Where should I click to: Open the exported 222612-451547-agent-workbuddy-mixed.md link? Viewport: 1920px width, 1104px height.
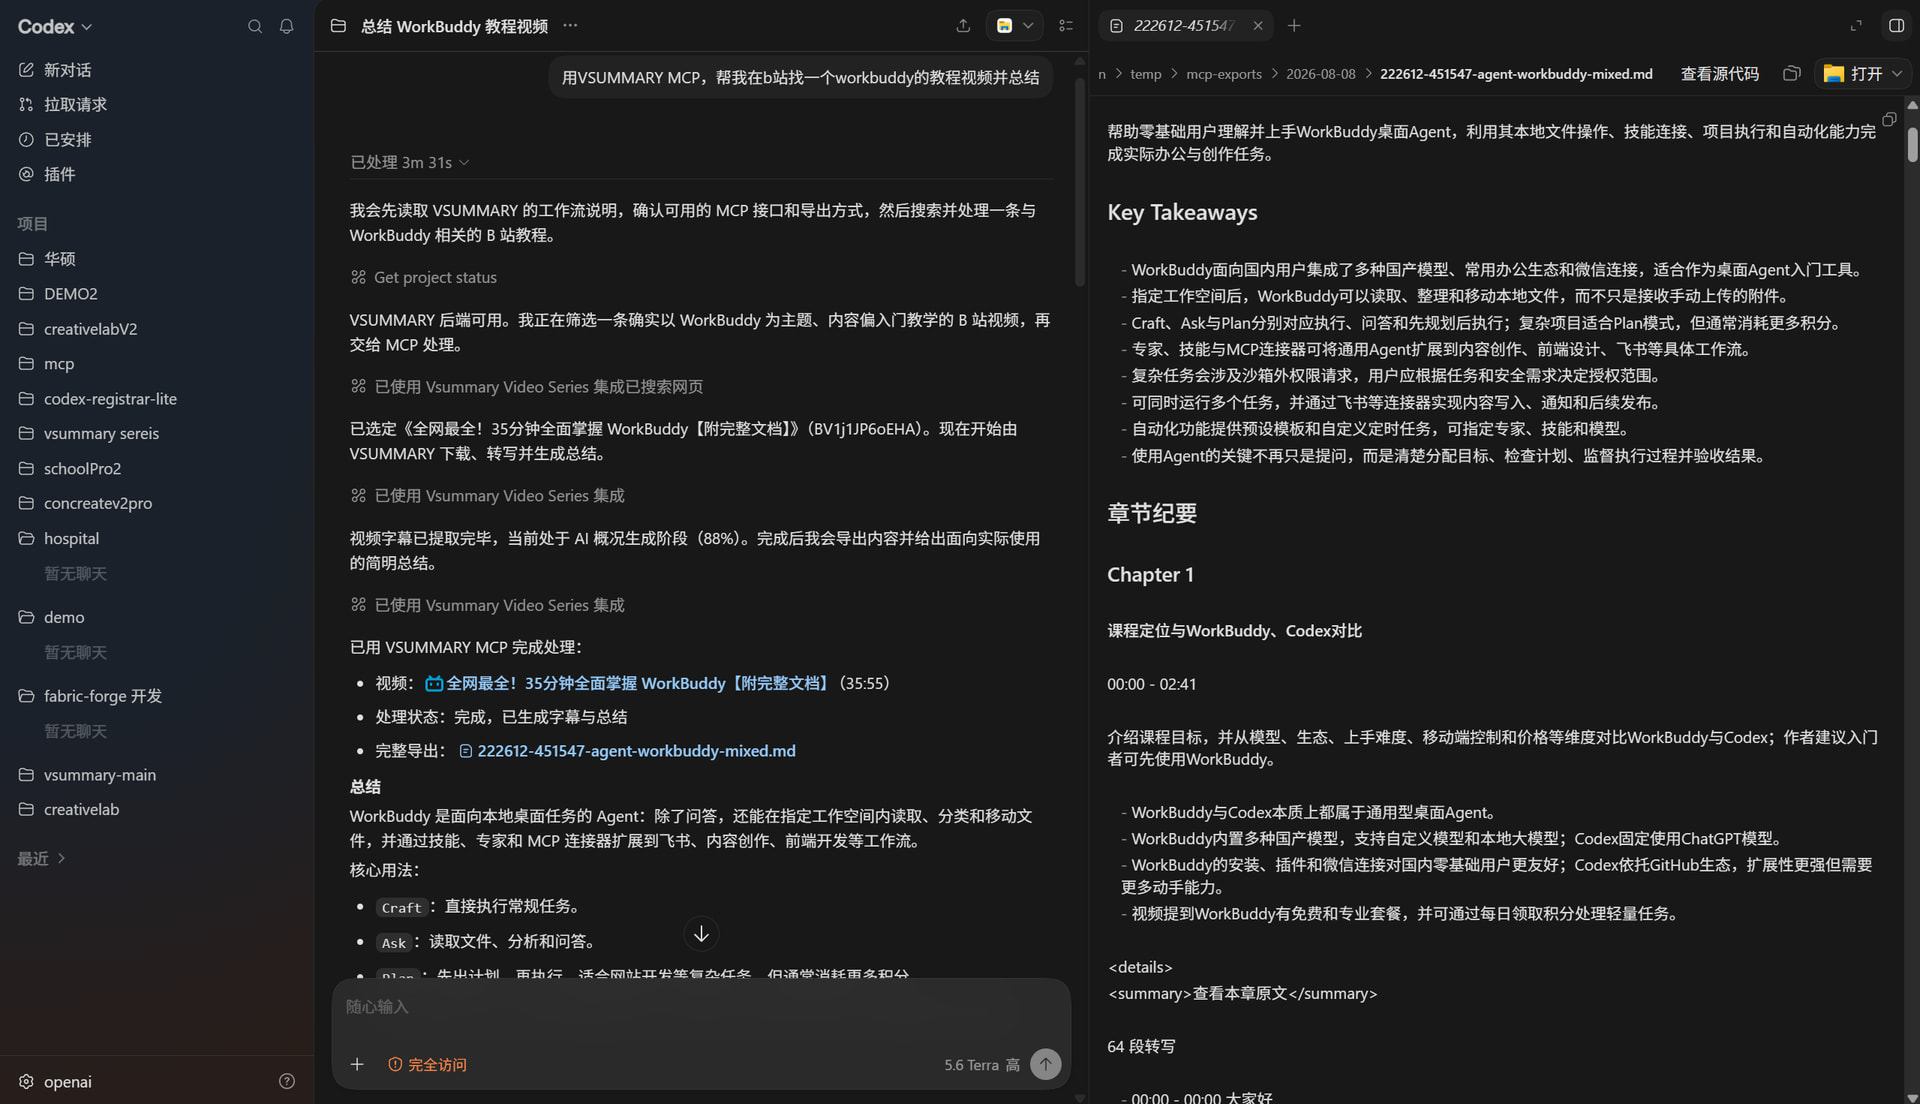pyautogui.click(x=627, y=751)
